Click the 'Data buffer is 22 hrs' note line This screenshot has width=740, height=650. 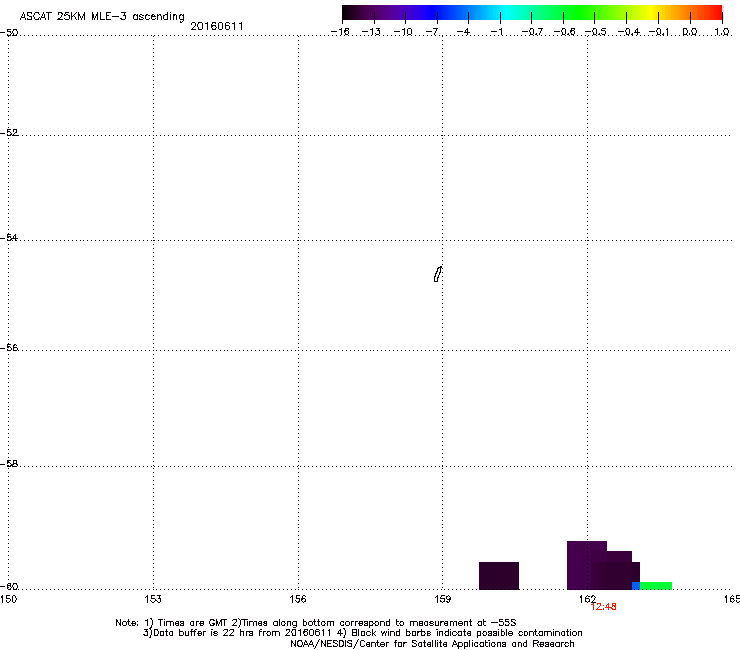coord(362,633)
